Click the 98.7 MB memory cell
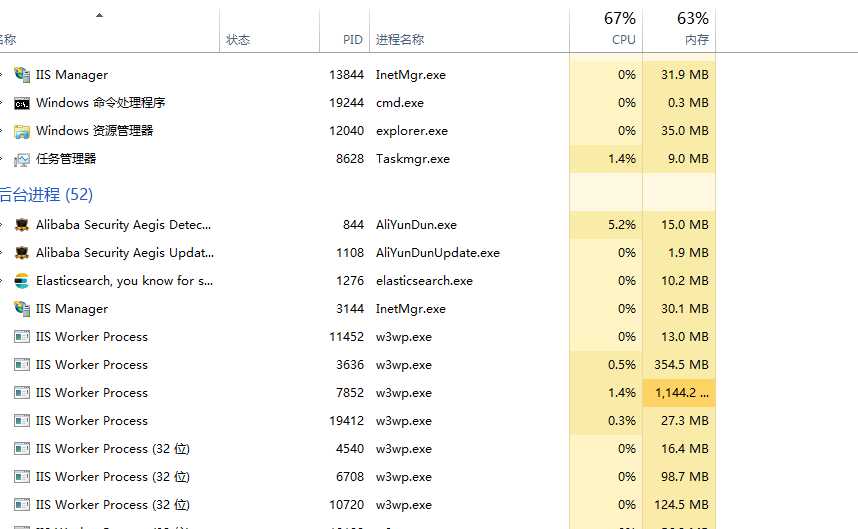The image size is (858, 529). [x=685, y=477]
